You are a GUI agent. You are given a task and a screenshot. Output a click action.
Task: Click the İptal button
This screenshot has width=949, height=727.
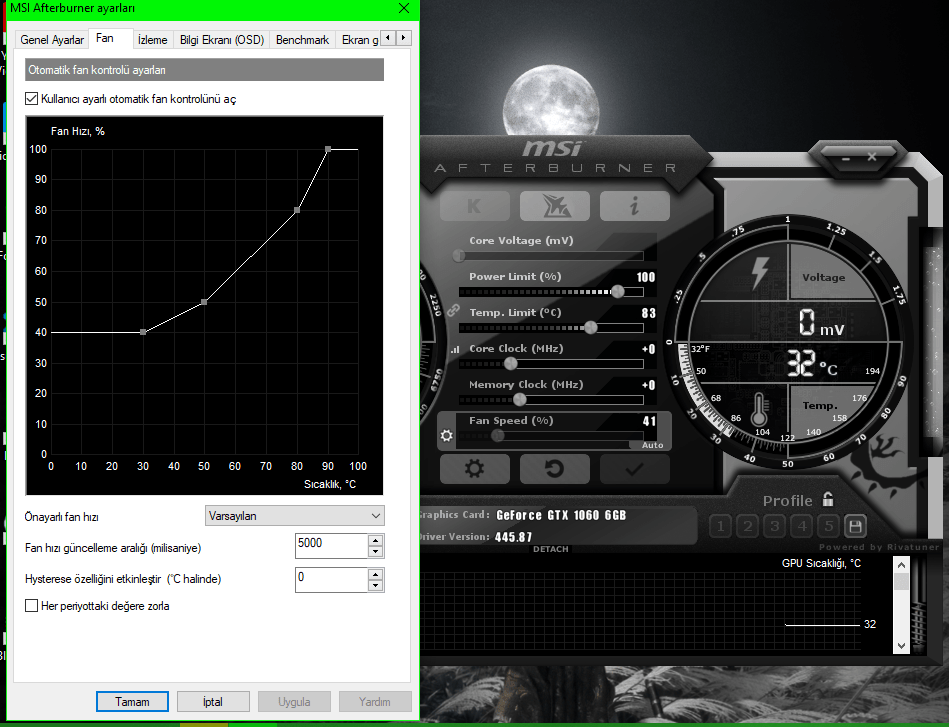coord(213,702)
